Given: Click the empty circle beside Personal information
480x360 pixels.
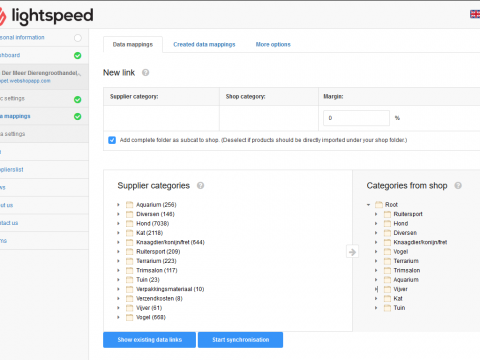Looking at the screenshot, I should pos(78,38).
